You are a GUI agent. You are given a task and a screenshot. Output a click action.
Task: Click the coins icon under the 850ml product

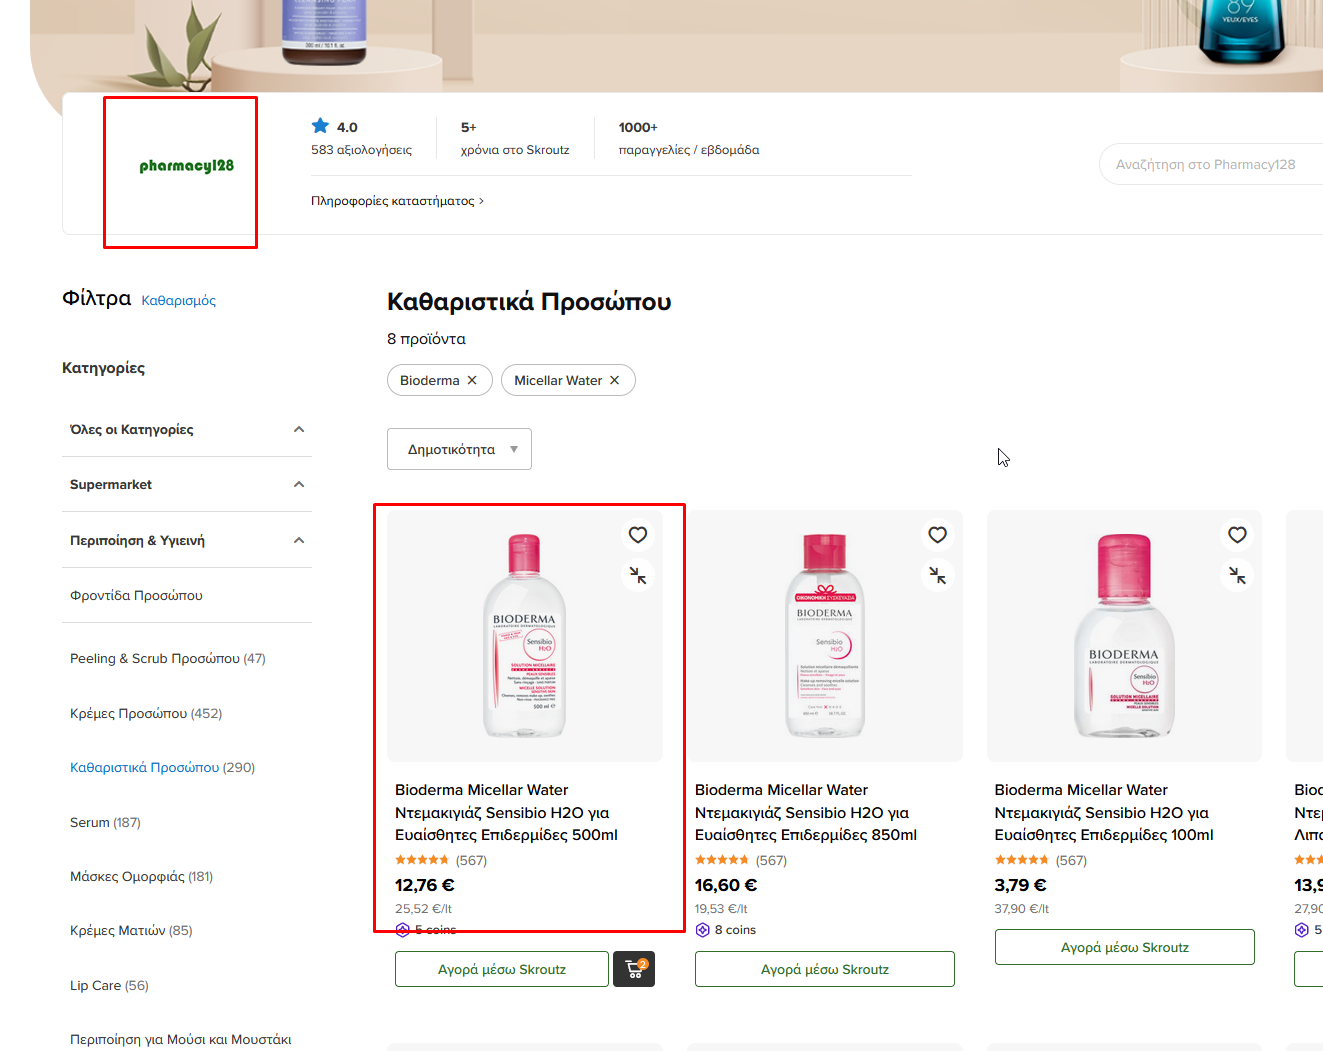702,930
